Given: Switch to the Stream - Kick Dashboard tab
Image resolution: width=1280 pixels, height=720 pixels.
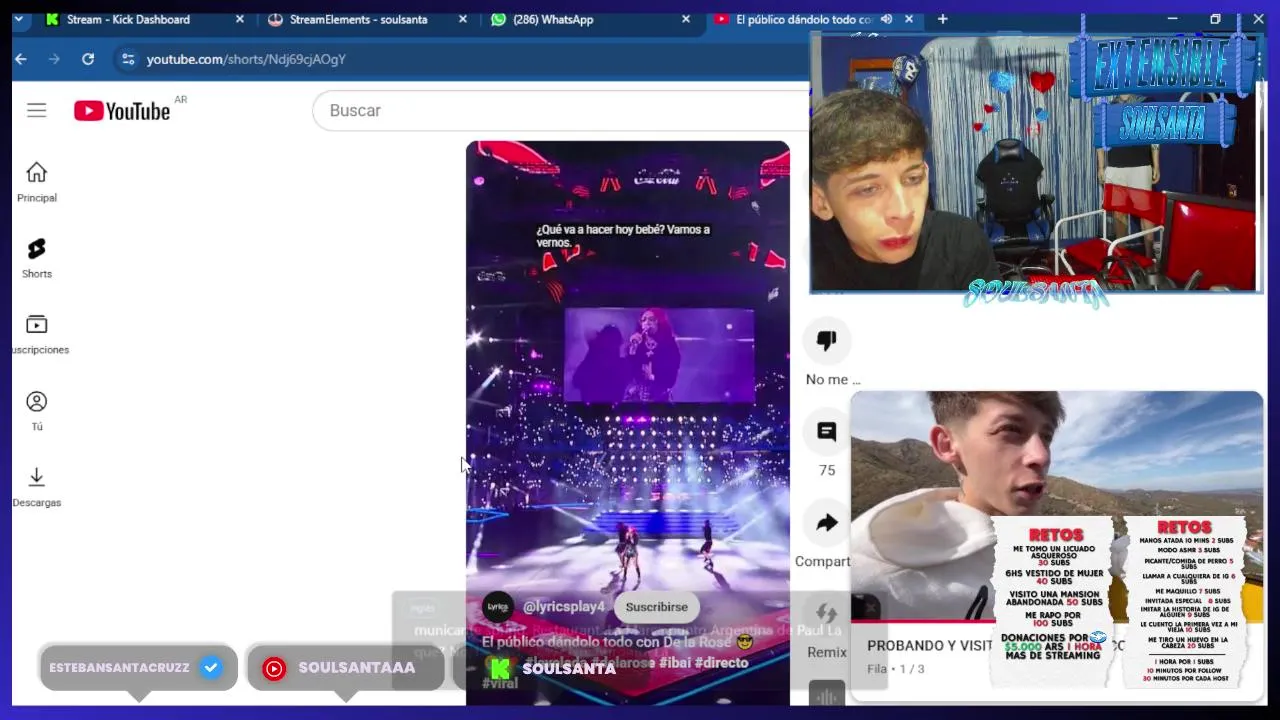Looking at the screenshot, I should pyautogui.click(x=128, y=19).
